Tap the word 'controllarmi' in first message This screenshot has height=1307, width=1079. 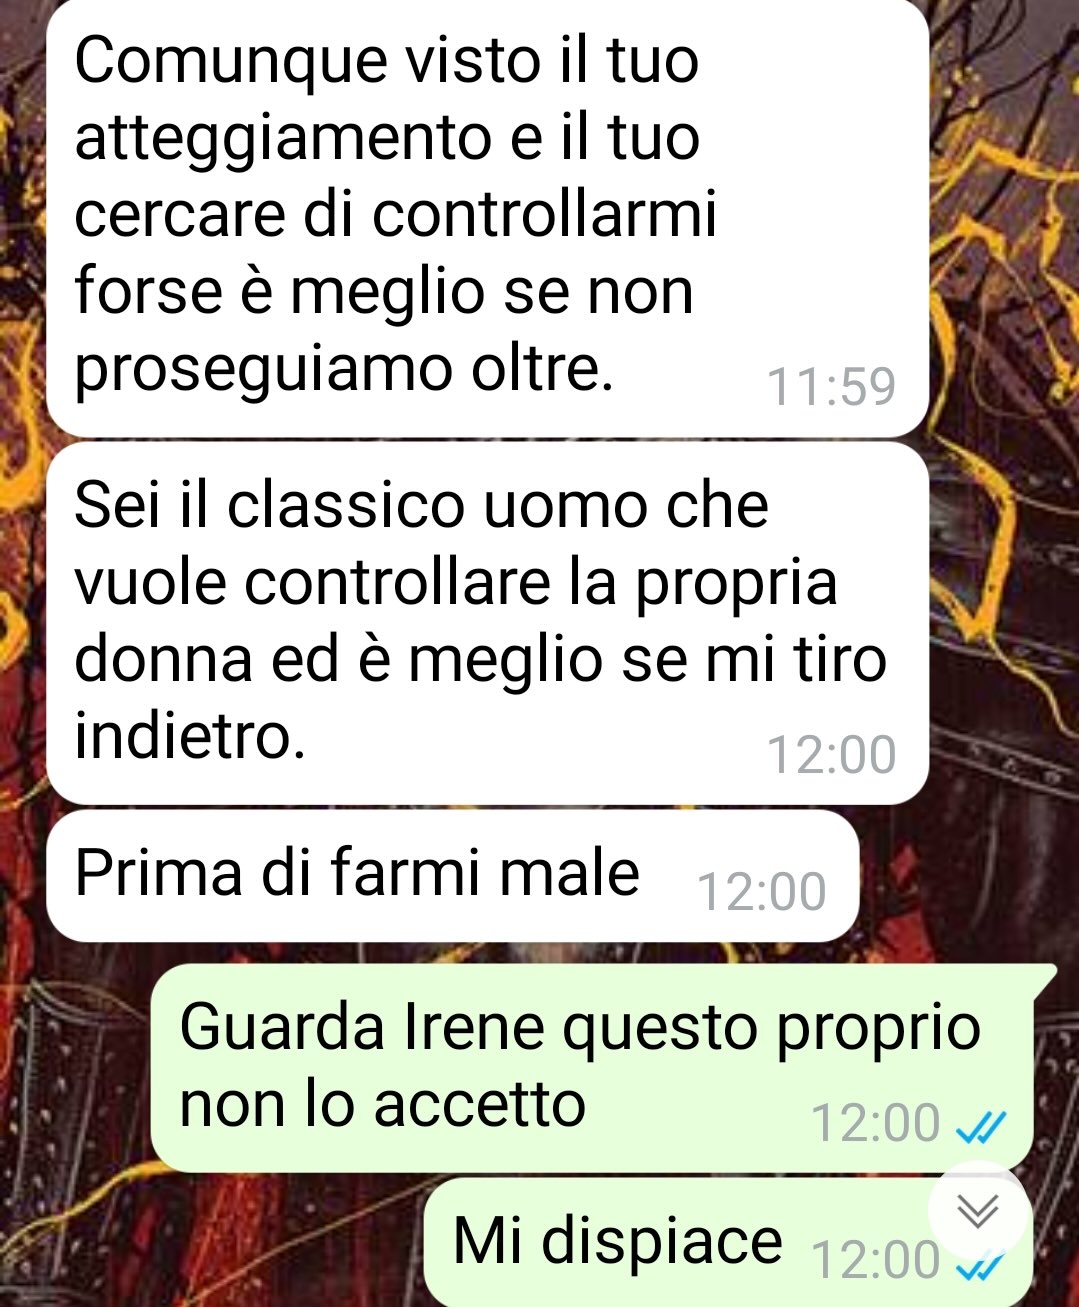[x=545, y=214]
